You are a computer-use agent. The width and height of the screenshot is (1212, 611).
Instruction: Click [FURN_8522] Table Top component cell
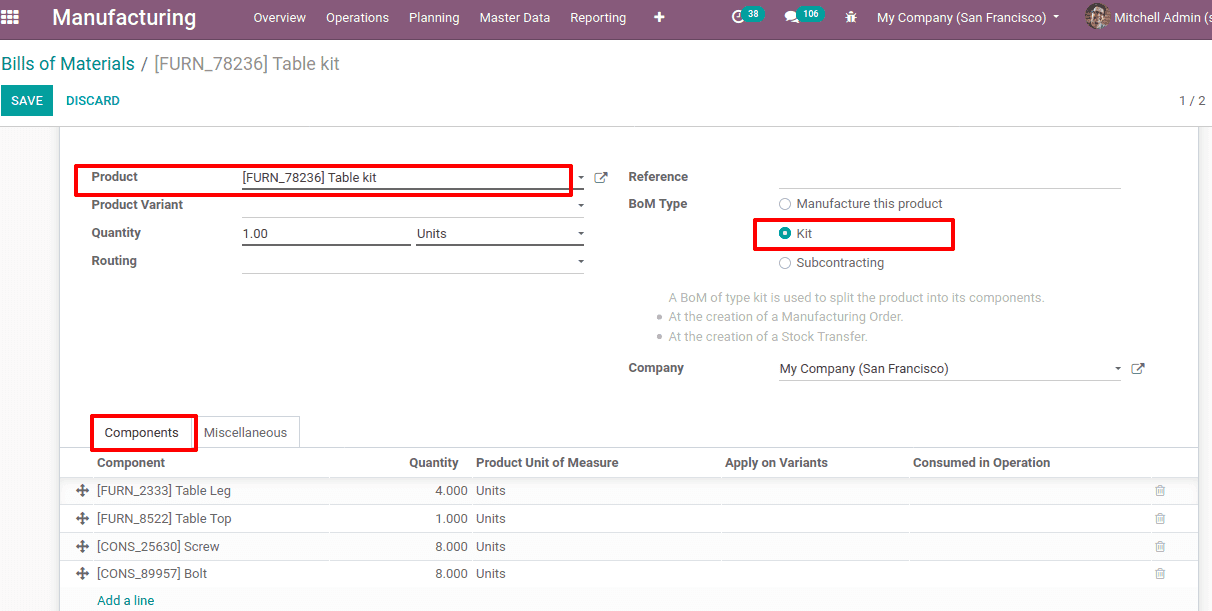[164, 519]
